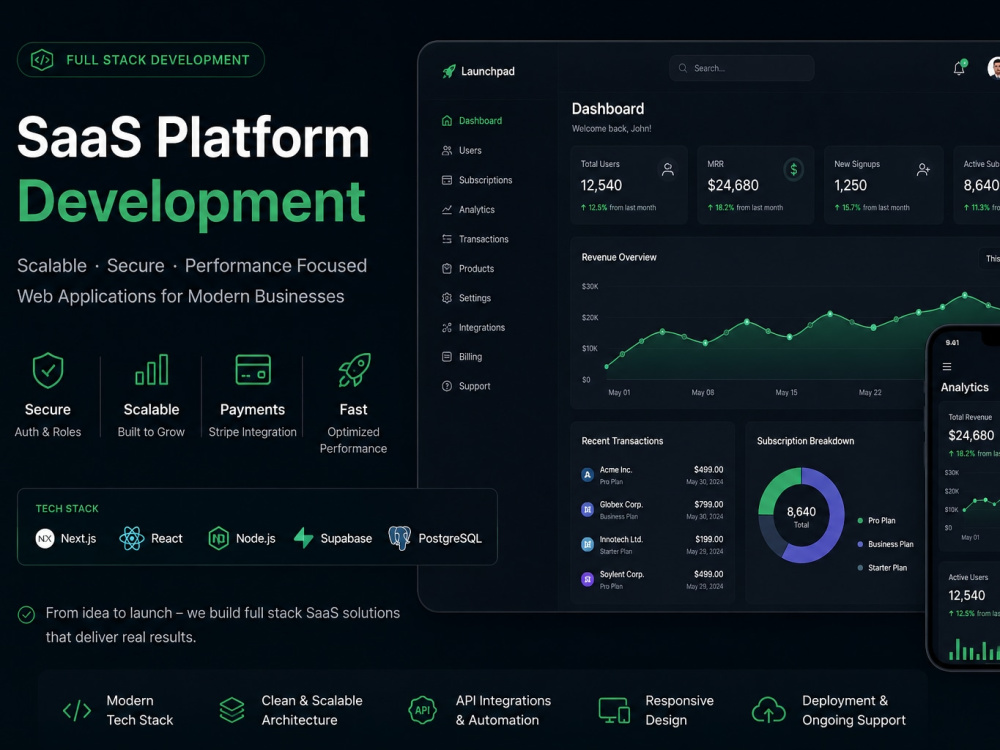Go to Subscriptions in sidebar
The height and width of the screenshot is (750, 1000).
tap(477, 180)
